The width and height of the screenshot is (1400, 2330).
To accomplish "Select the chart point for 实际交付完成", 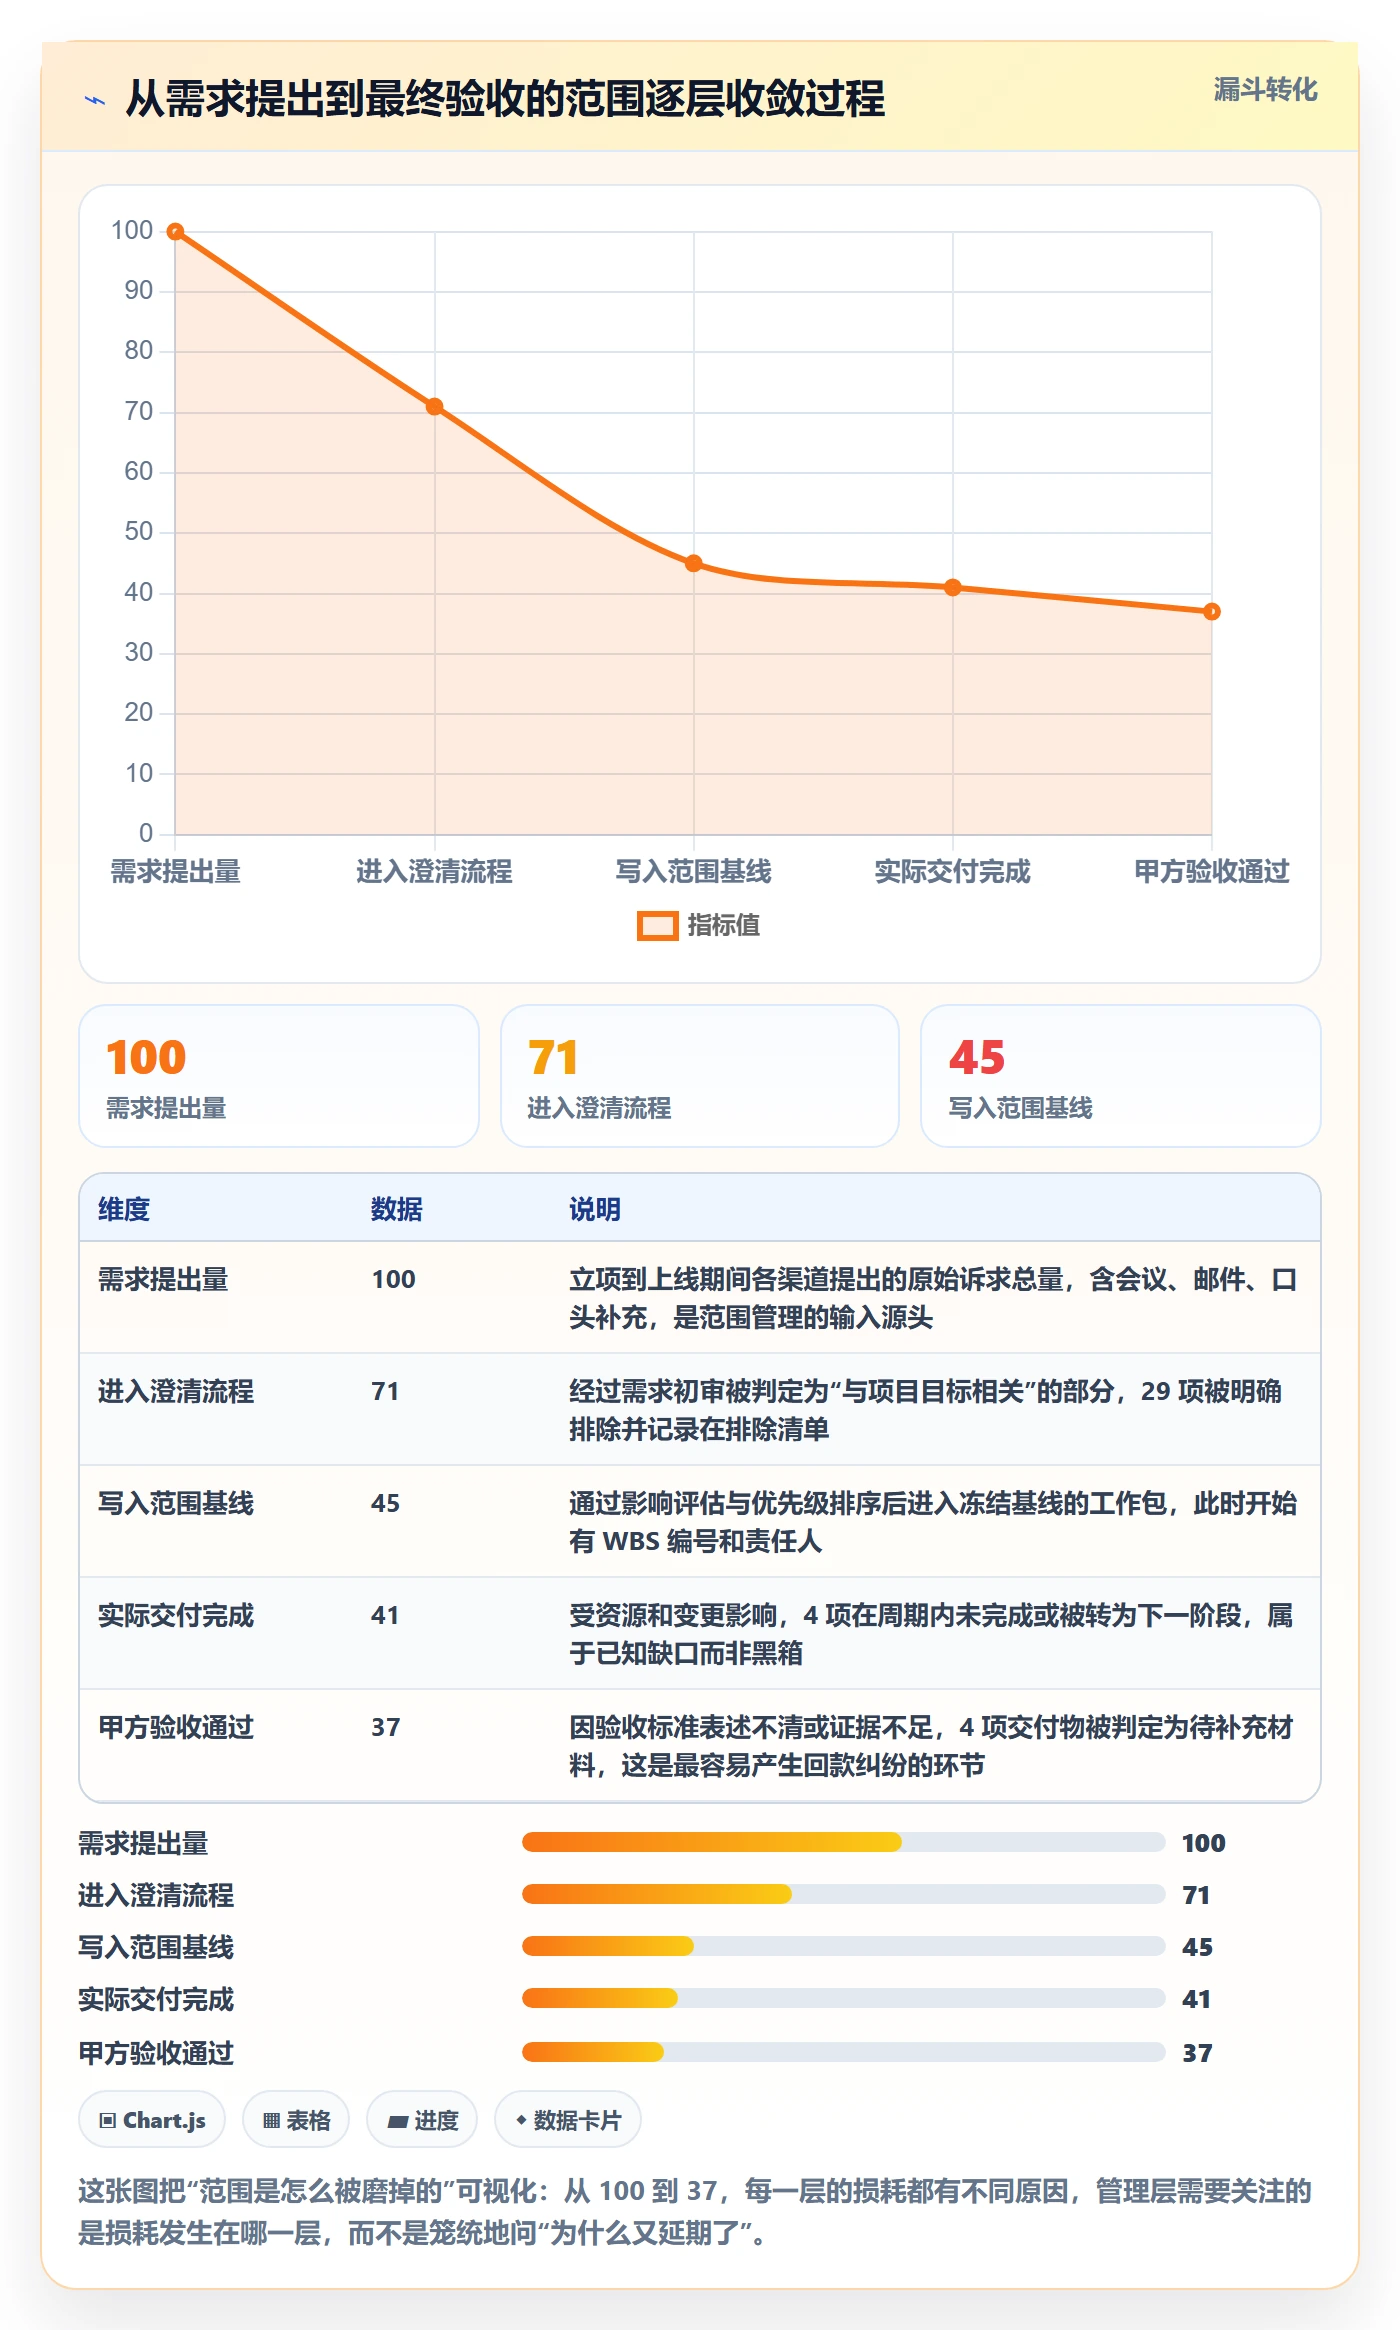I will pyautogui.click(x=953, y=588).
